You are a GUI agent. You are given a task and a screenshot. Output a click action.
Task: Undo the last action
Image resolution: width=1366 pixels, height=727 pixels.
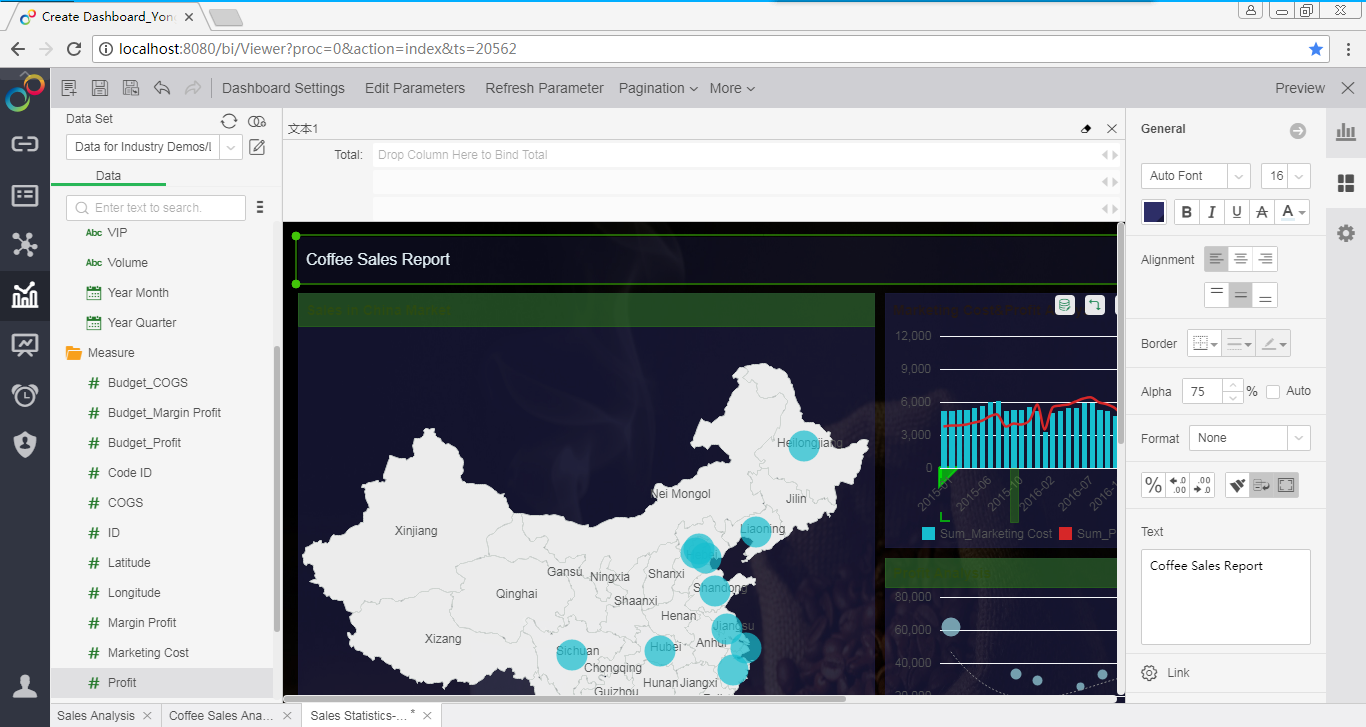[162, 88]
